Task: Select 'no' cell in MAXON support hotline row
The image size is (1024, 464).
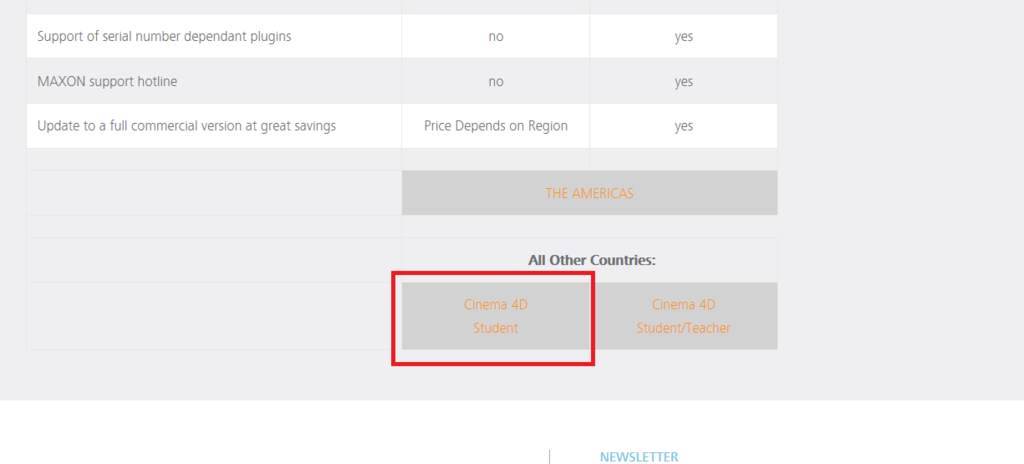Action: tap(496, 82)
